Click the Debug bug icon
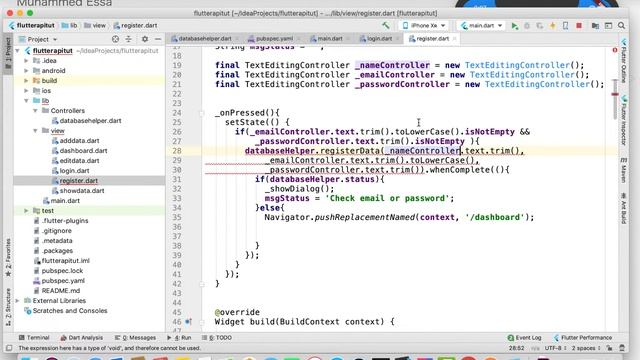 point(527,26)
